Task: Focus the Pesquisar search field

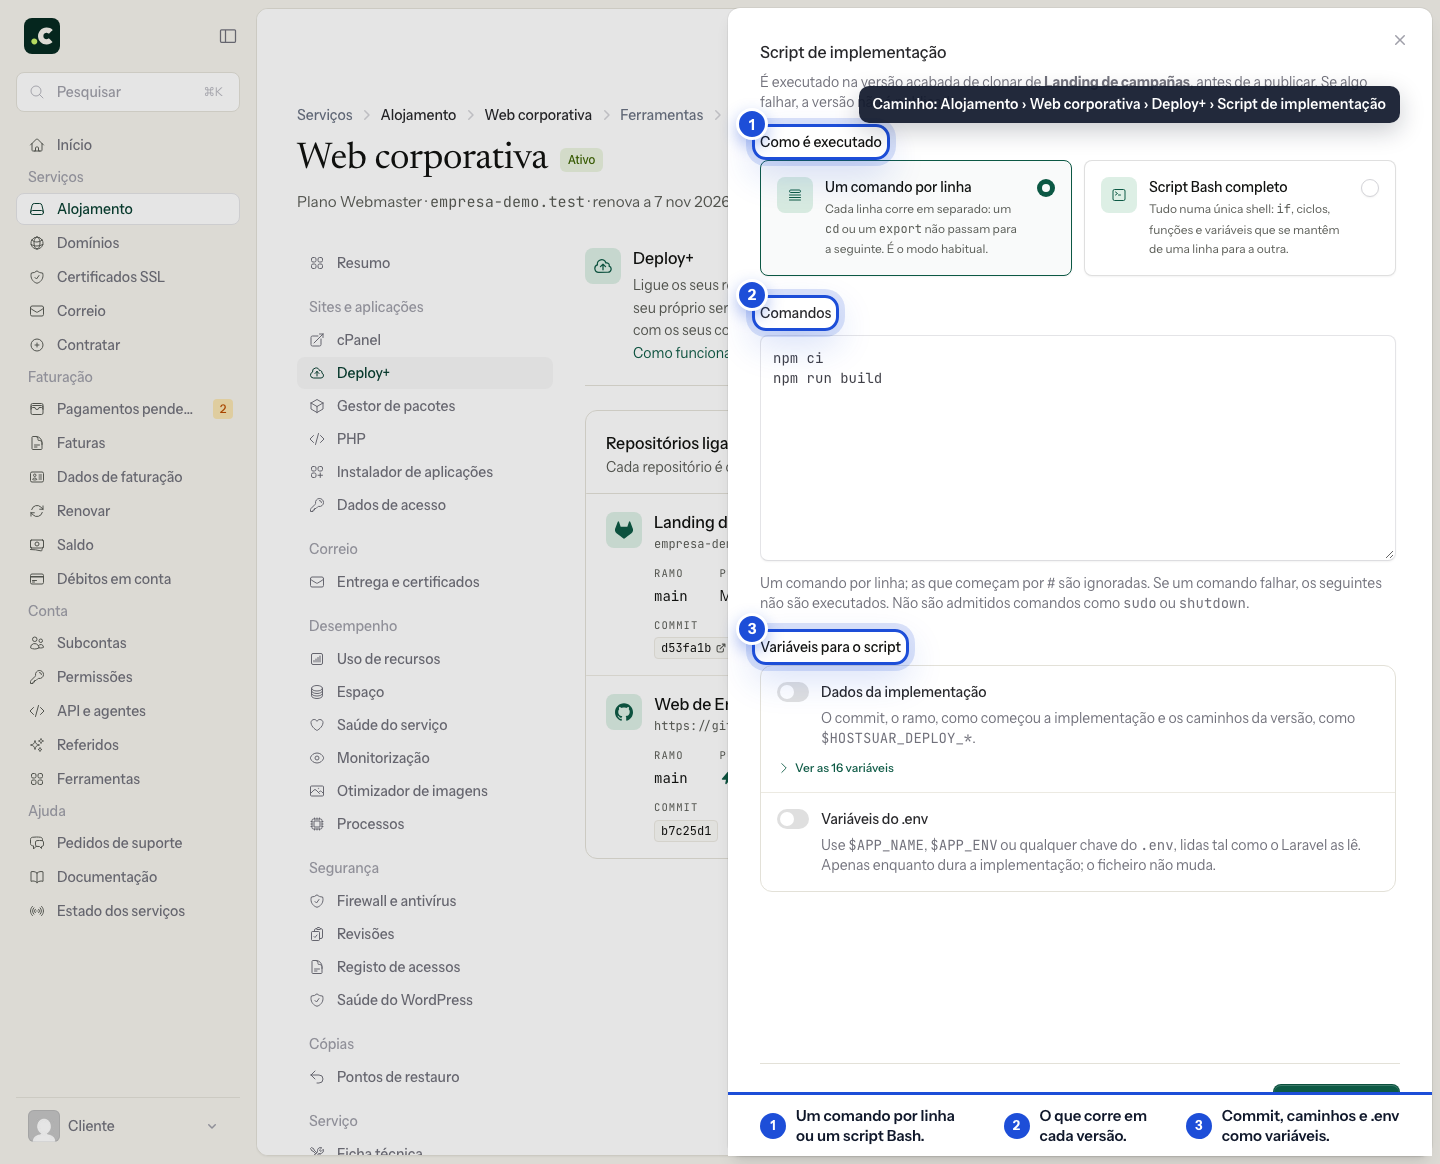Action: click(x=128, y=92)
